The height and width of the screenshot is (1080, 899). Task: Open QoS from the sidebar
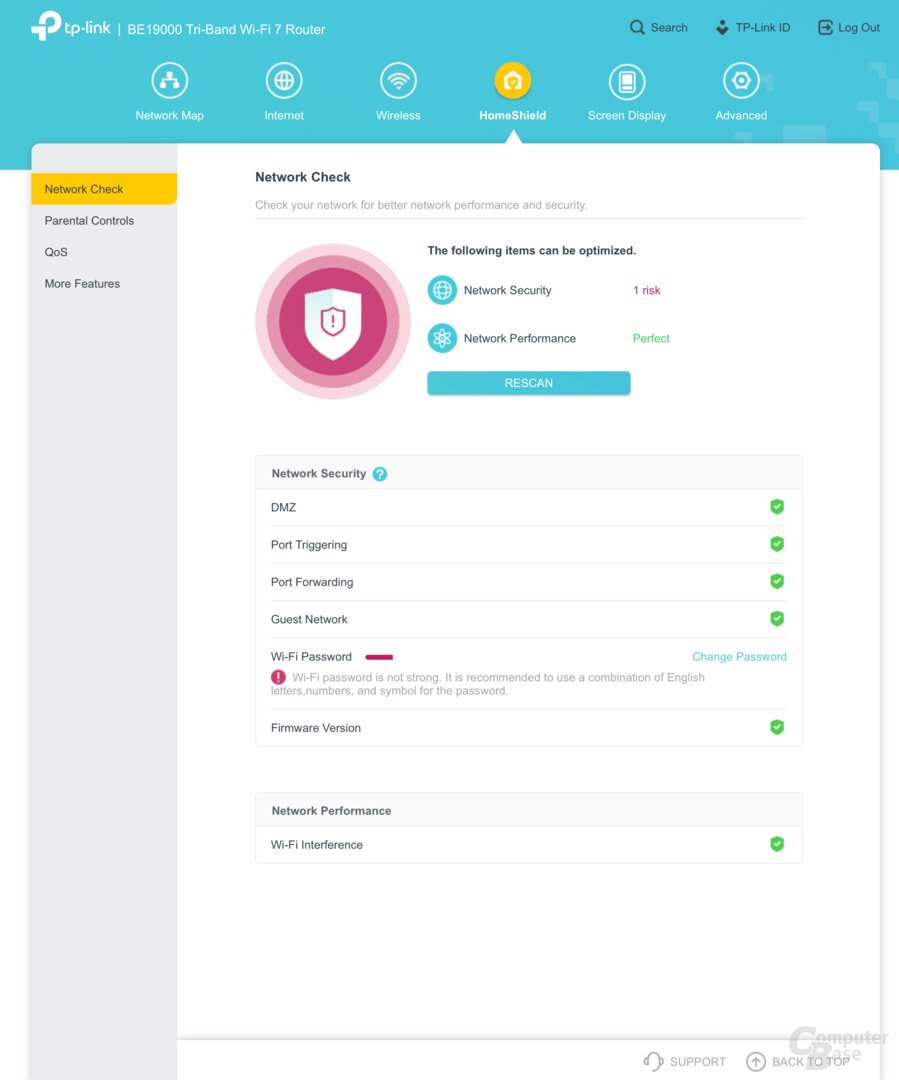coord(56,252)
